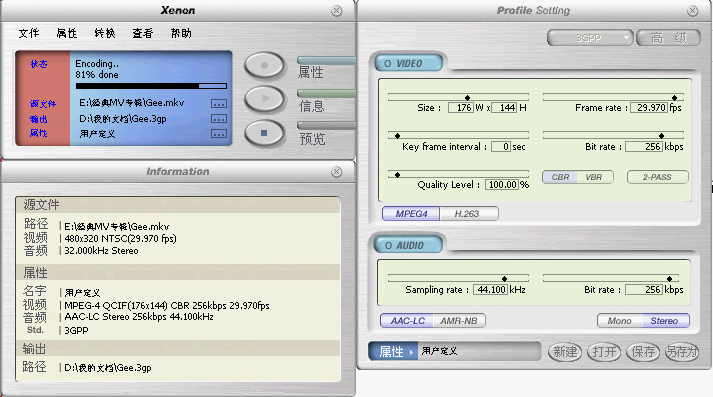The height and width of the screenshot is (397, 713).
Task: Click the round record button
Action: click(x=265, y=65)
